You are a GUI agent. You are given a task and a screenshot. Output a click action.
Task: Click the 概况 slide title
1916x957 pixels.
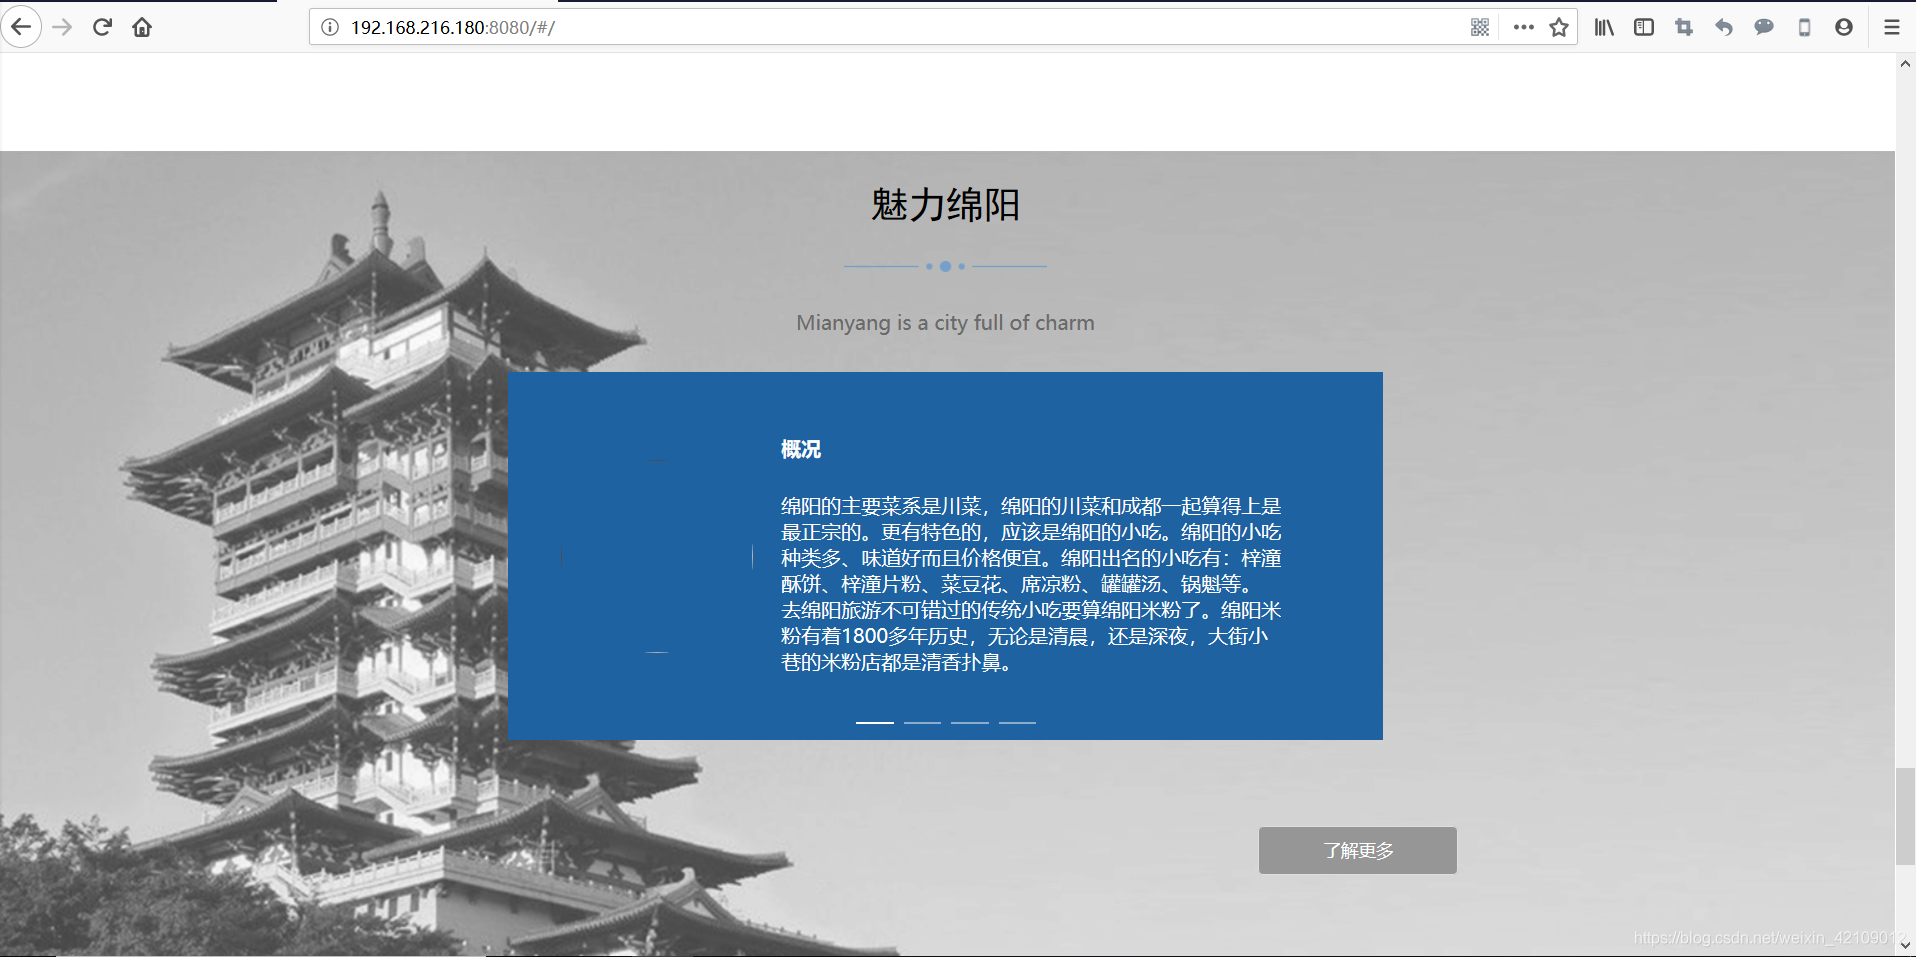pyautogui.click(x=801, y=449)
